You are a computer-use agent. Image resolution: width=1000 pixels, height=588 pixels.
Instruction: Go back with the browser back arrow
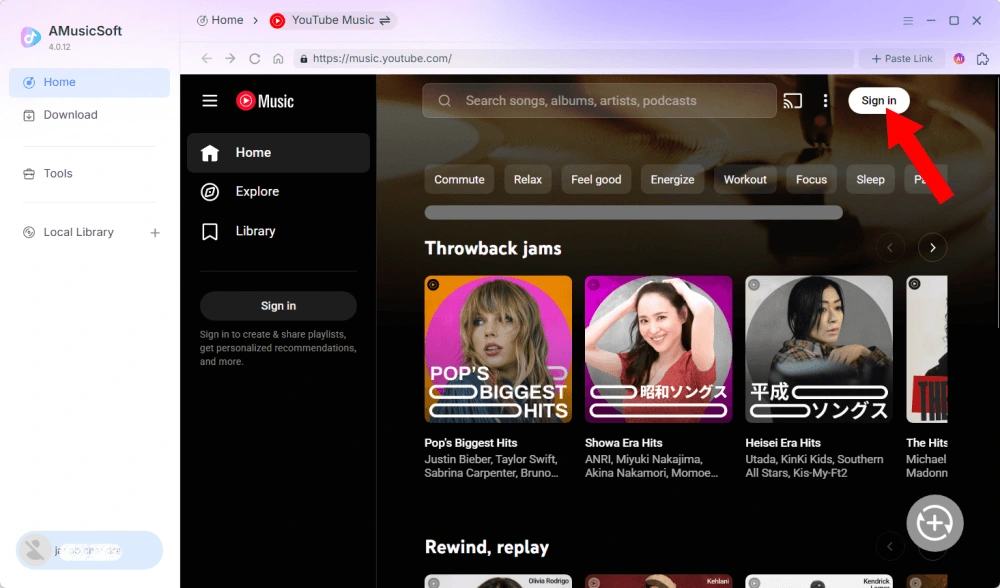click(x=207, y=58)
